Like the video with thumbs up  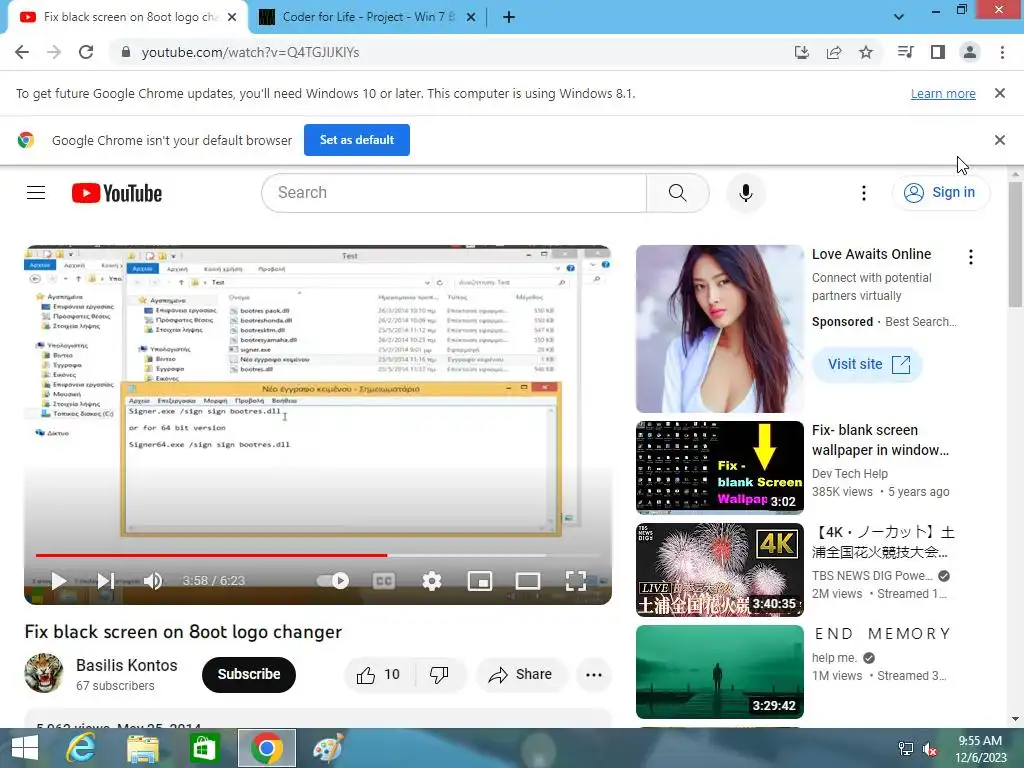(x=379, y=675)
